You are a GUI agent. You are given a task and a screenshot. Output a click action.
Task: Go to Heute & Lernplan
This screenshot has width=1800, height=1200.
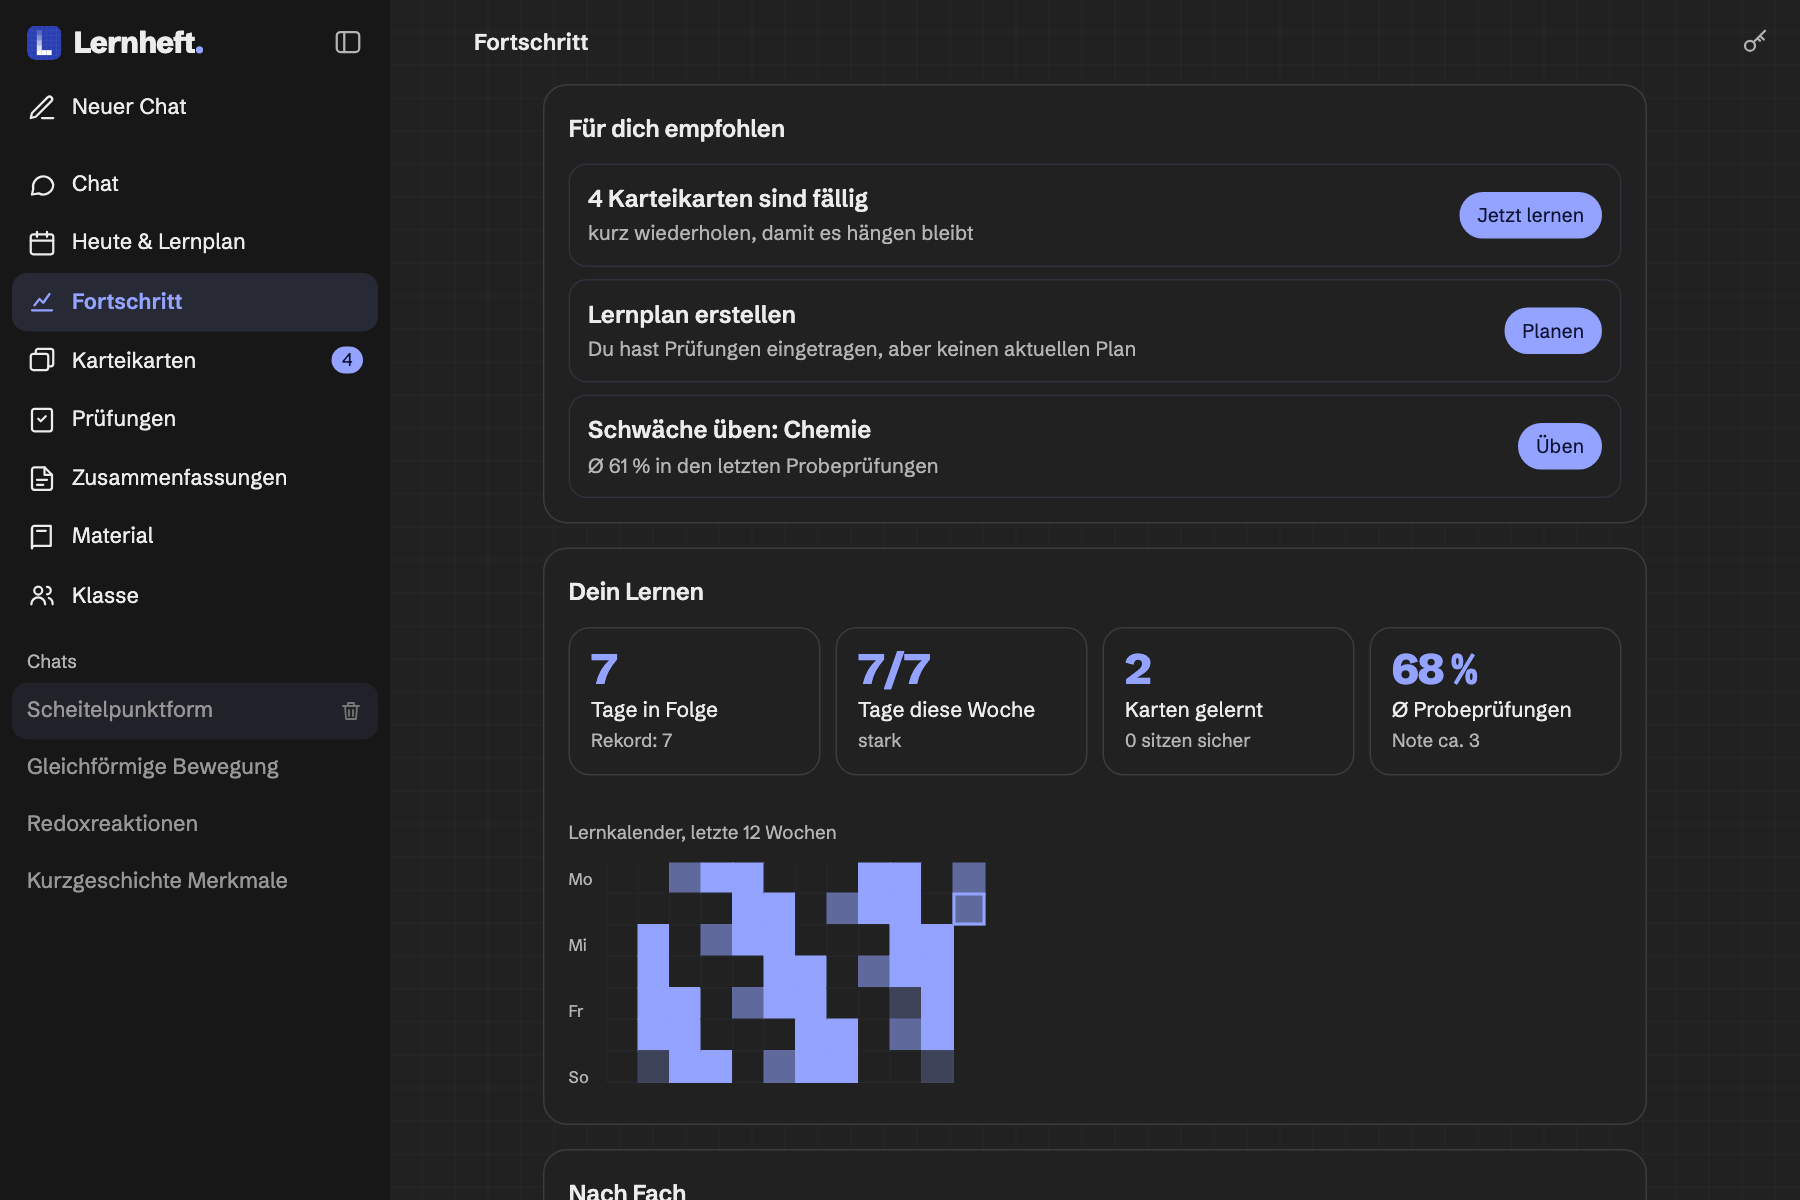pyautogui.click(x=195, y=242)
